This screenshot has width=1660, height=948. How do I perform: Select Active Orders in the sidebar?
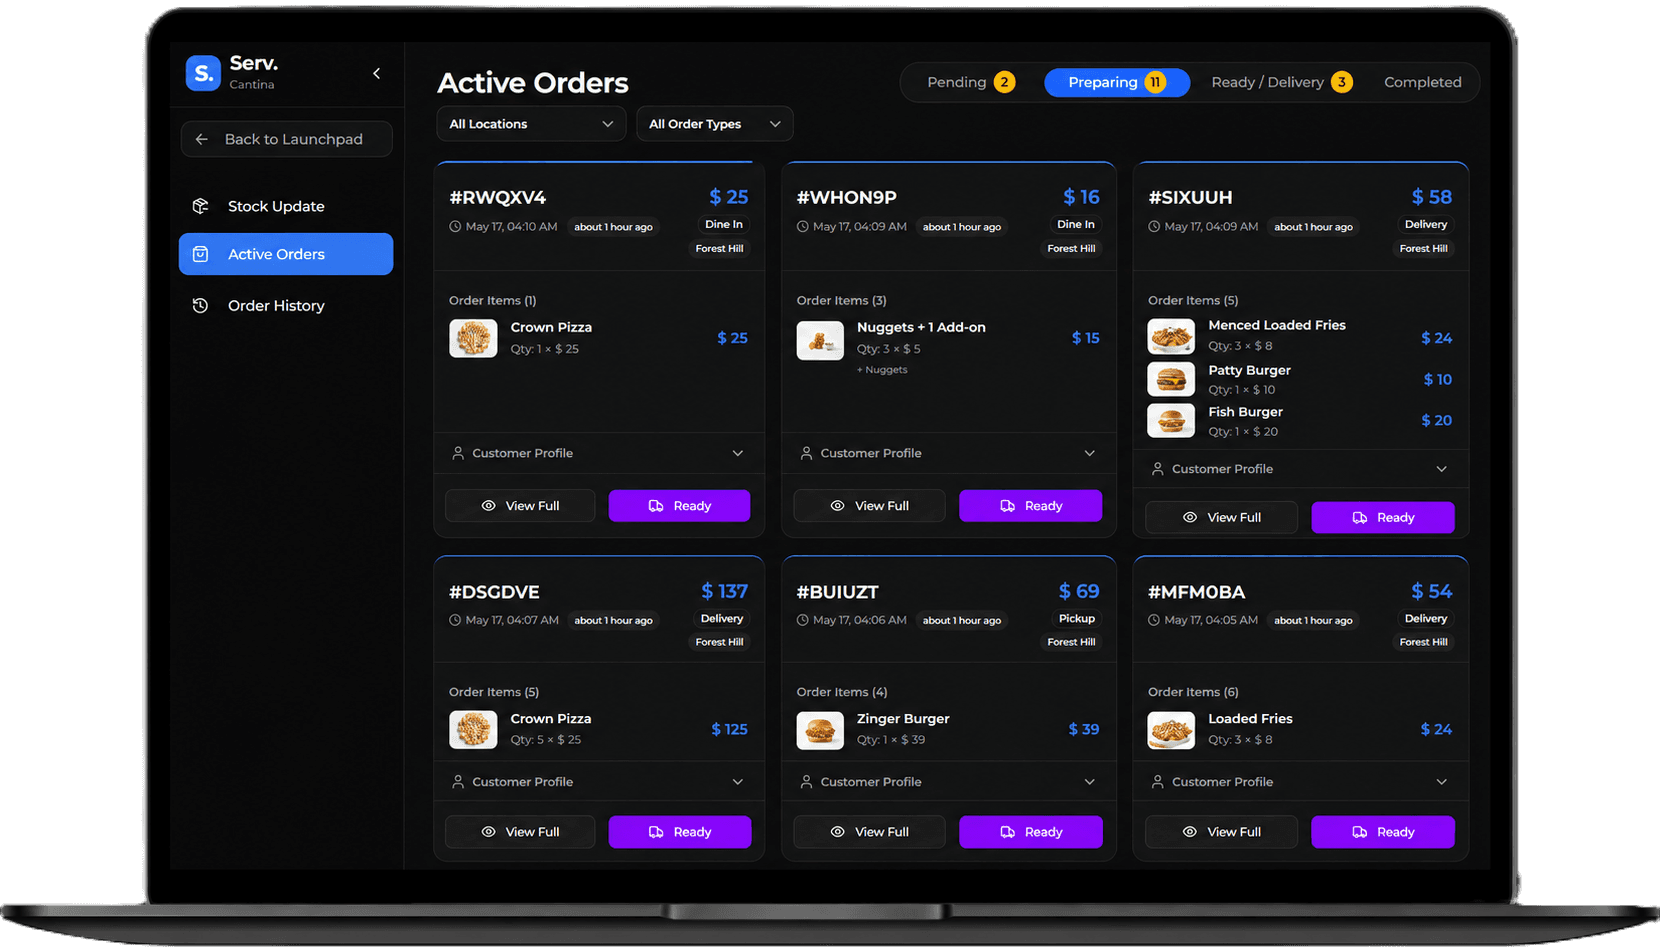[x=286, y=254]
